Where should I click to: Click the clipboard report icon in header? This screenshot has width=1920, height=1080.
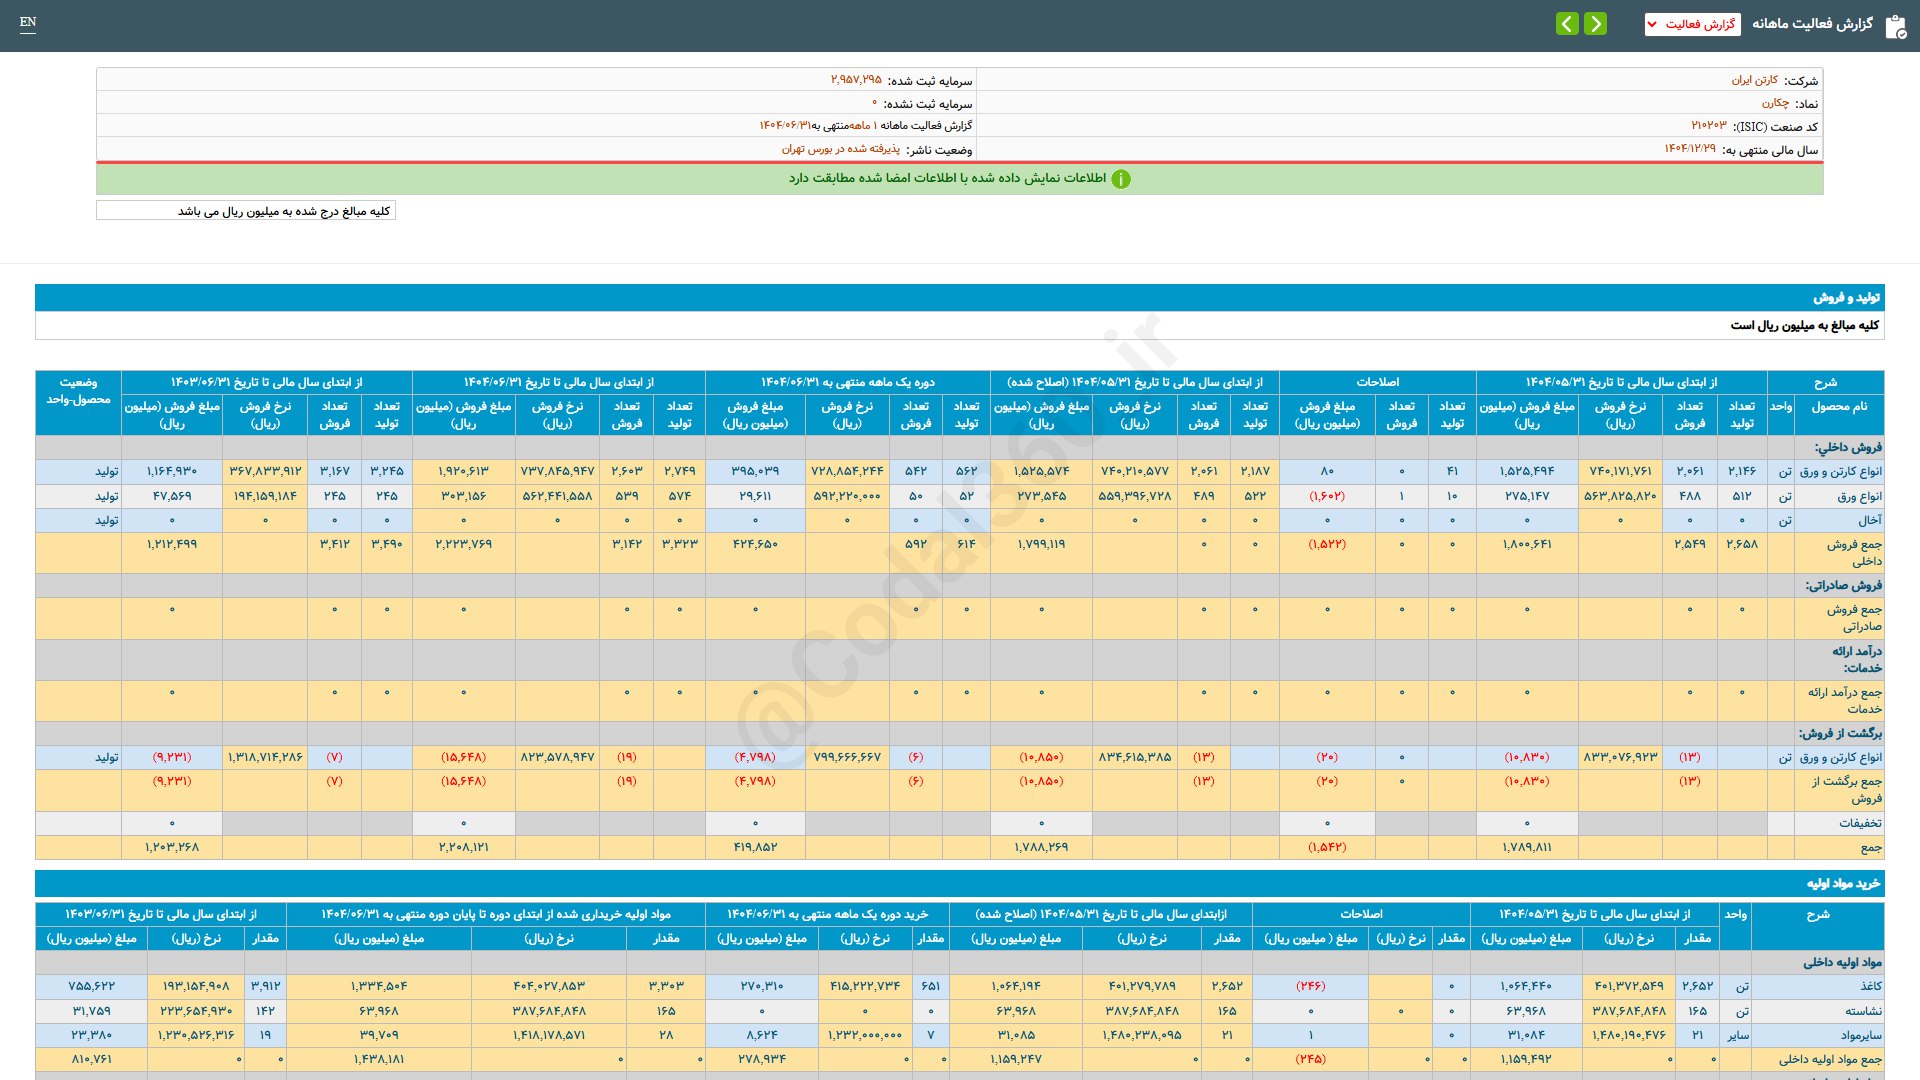1895,26
